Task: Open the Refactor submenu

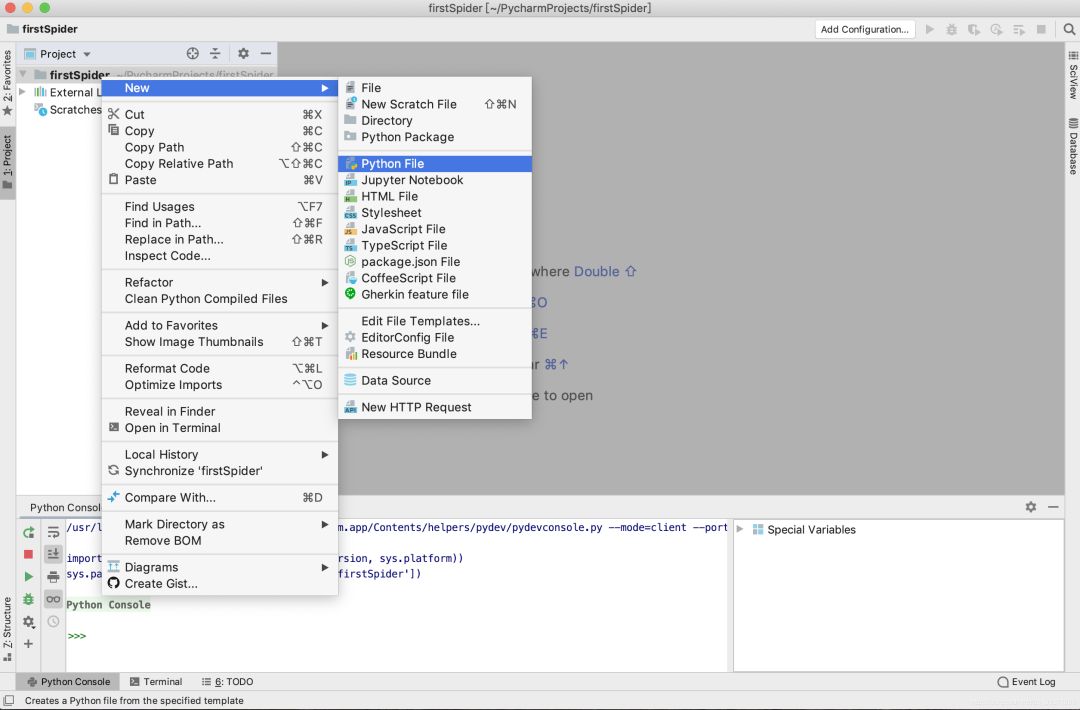Action: (220, 282)
